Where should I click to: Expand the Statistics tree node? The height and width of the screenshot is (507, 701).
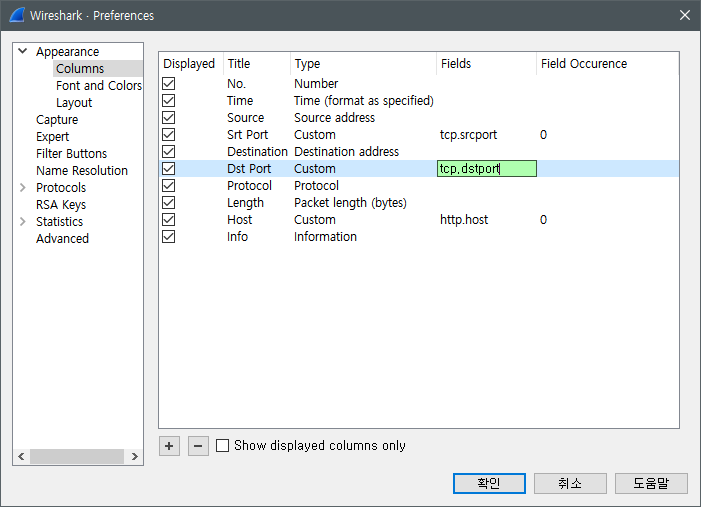click(x=22, y=221)
